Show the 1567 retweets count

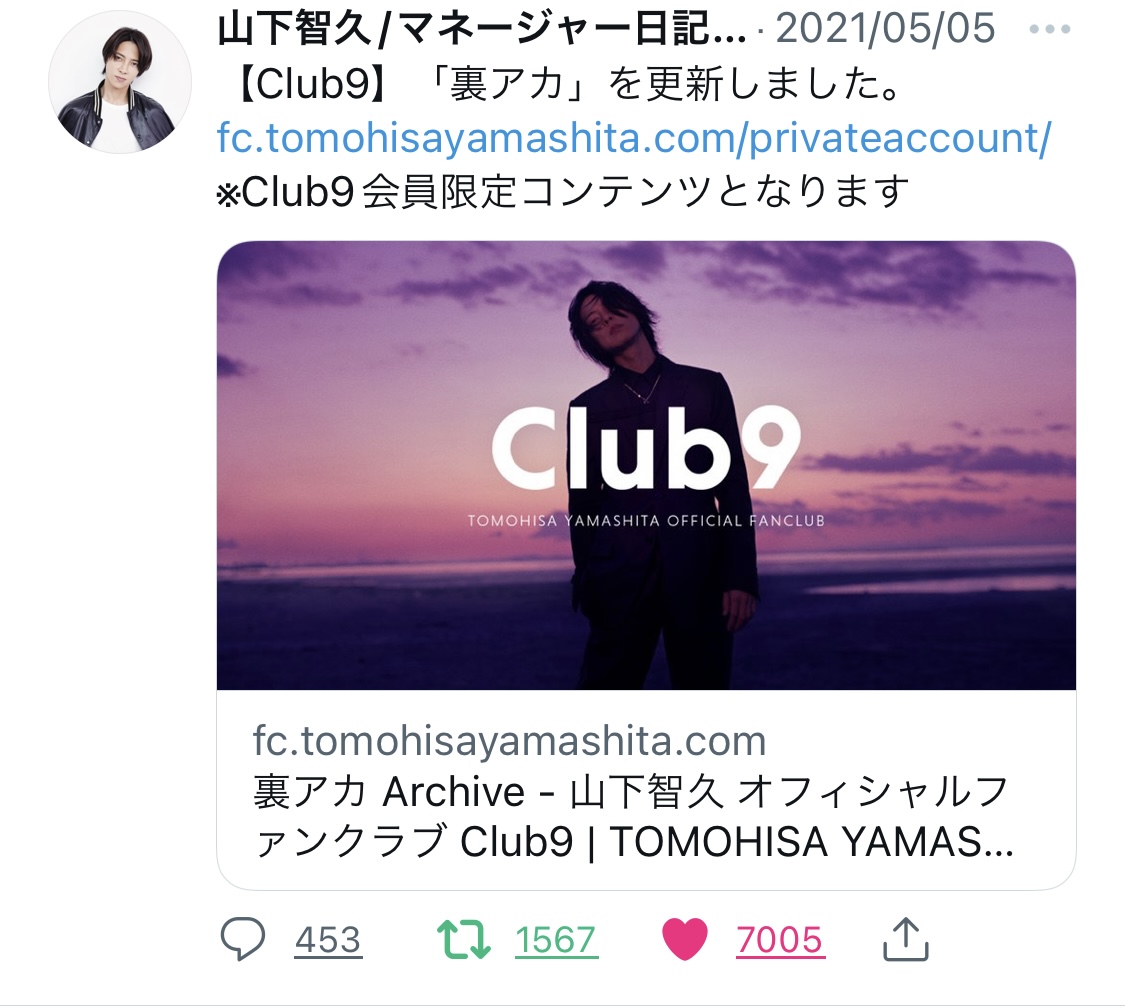point(556,940)
